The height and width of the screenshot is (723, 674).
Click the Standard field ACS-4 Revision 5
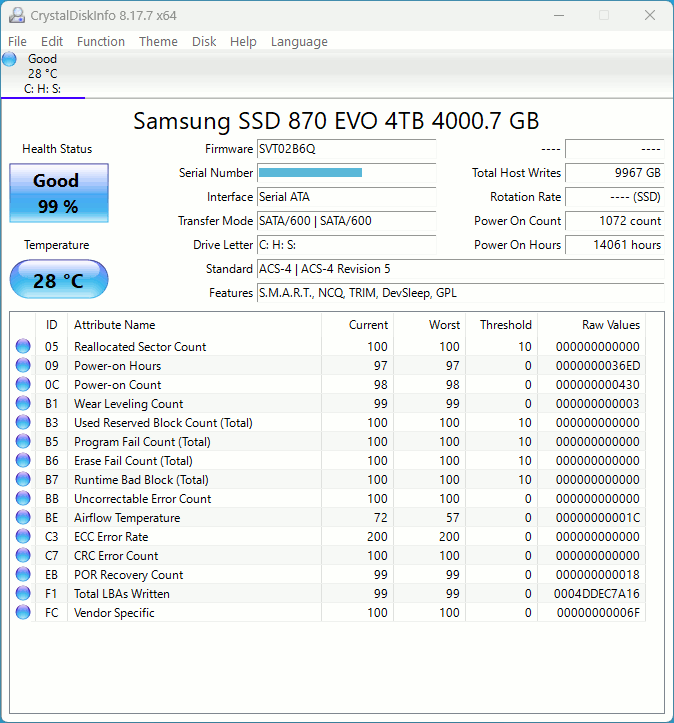pyautogui.click(x=460, y=269)
